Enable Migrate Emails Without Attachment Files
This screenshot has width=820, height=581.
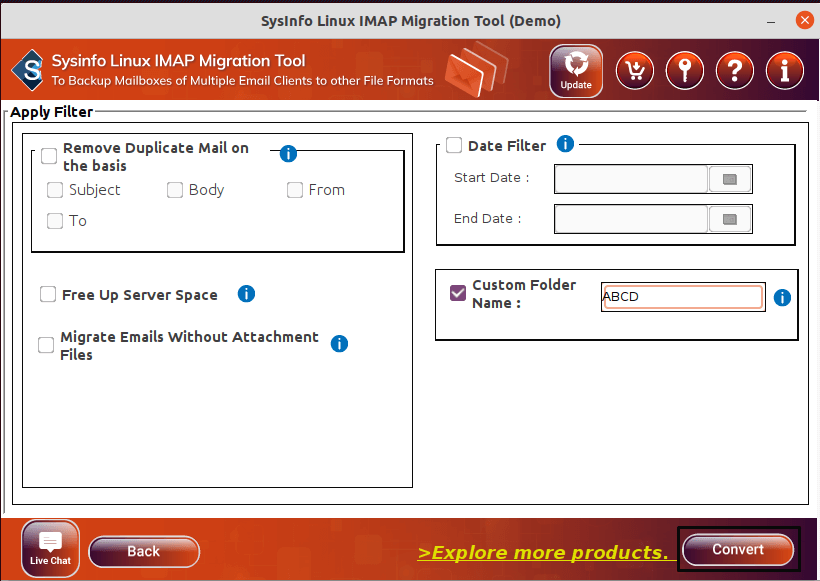[46, 345]
